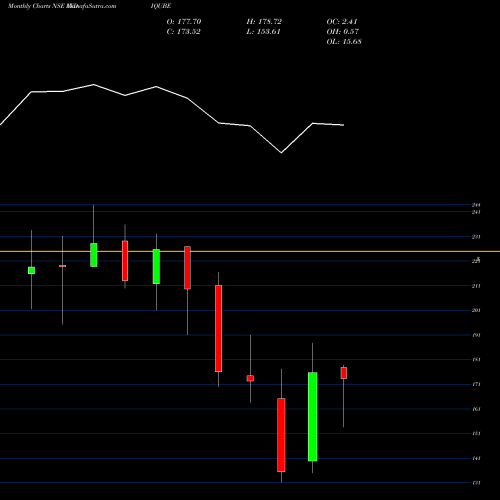Viewport: 500px width, 500px height.
Task: Select the IQUBE ticker symbol label
Action: pos(161,6)
